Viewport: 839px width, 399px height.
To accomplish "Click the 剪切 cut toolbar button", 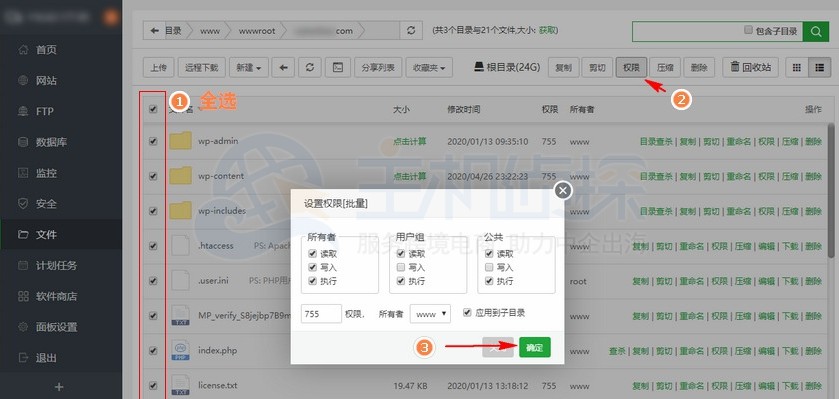I will coord(597,68).
